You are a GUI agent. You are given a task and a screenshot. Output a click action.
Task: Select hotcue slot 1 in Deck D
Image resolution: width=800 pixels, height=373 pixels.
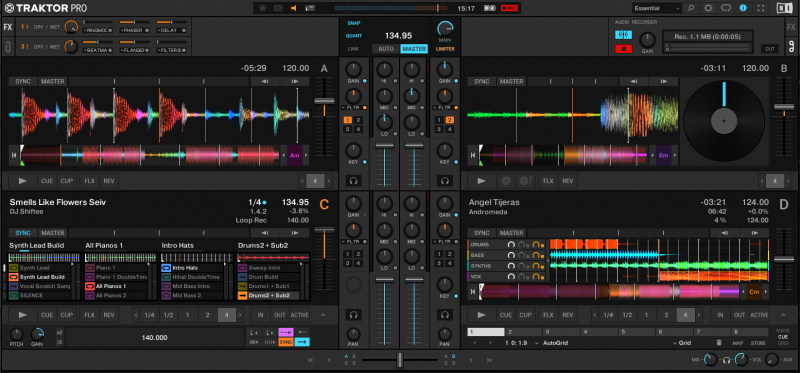point(486,332)
